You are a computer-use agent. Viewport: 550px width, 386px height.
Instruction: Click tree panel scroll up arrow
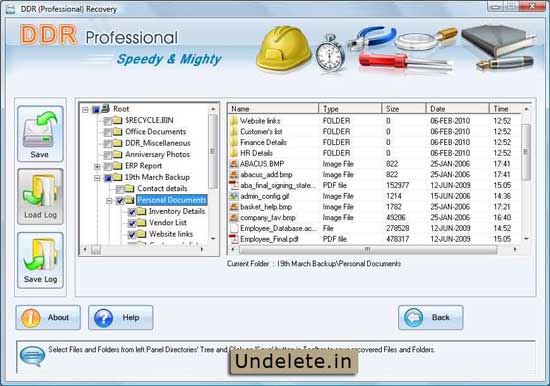(213, 109)
